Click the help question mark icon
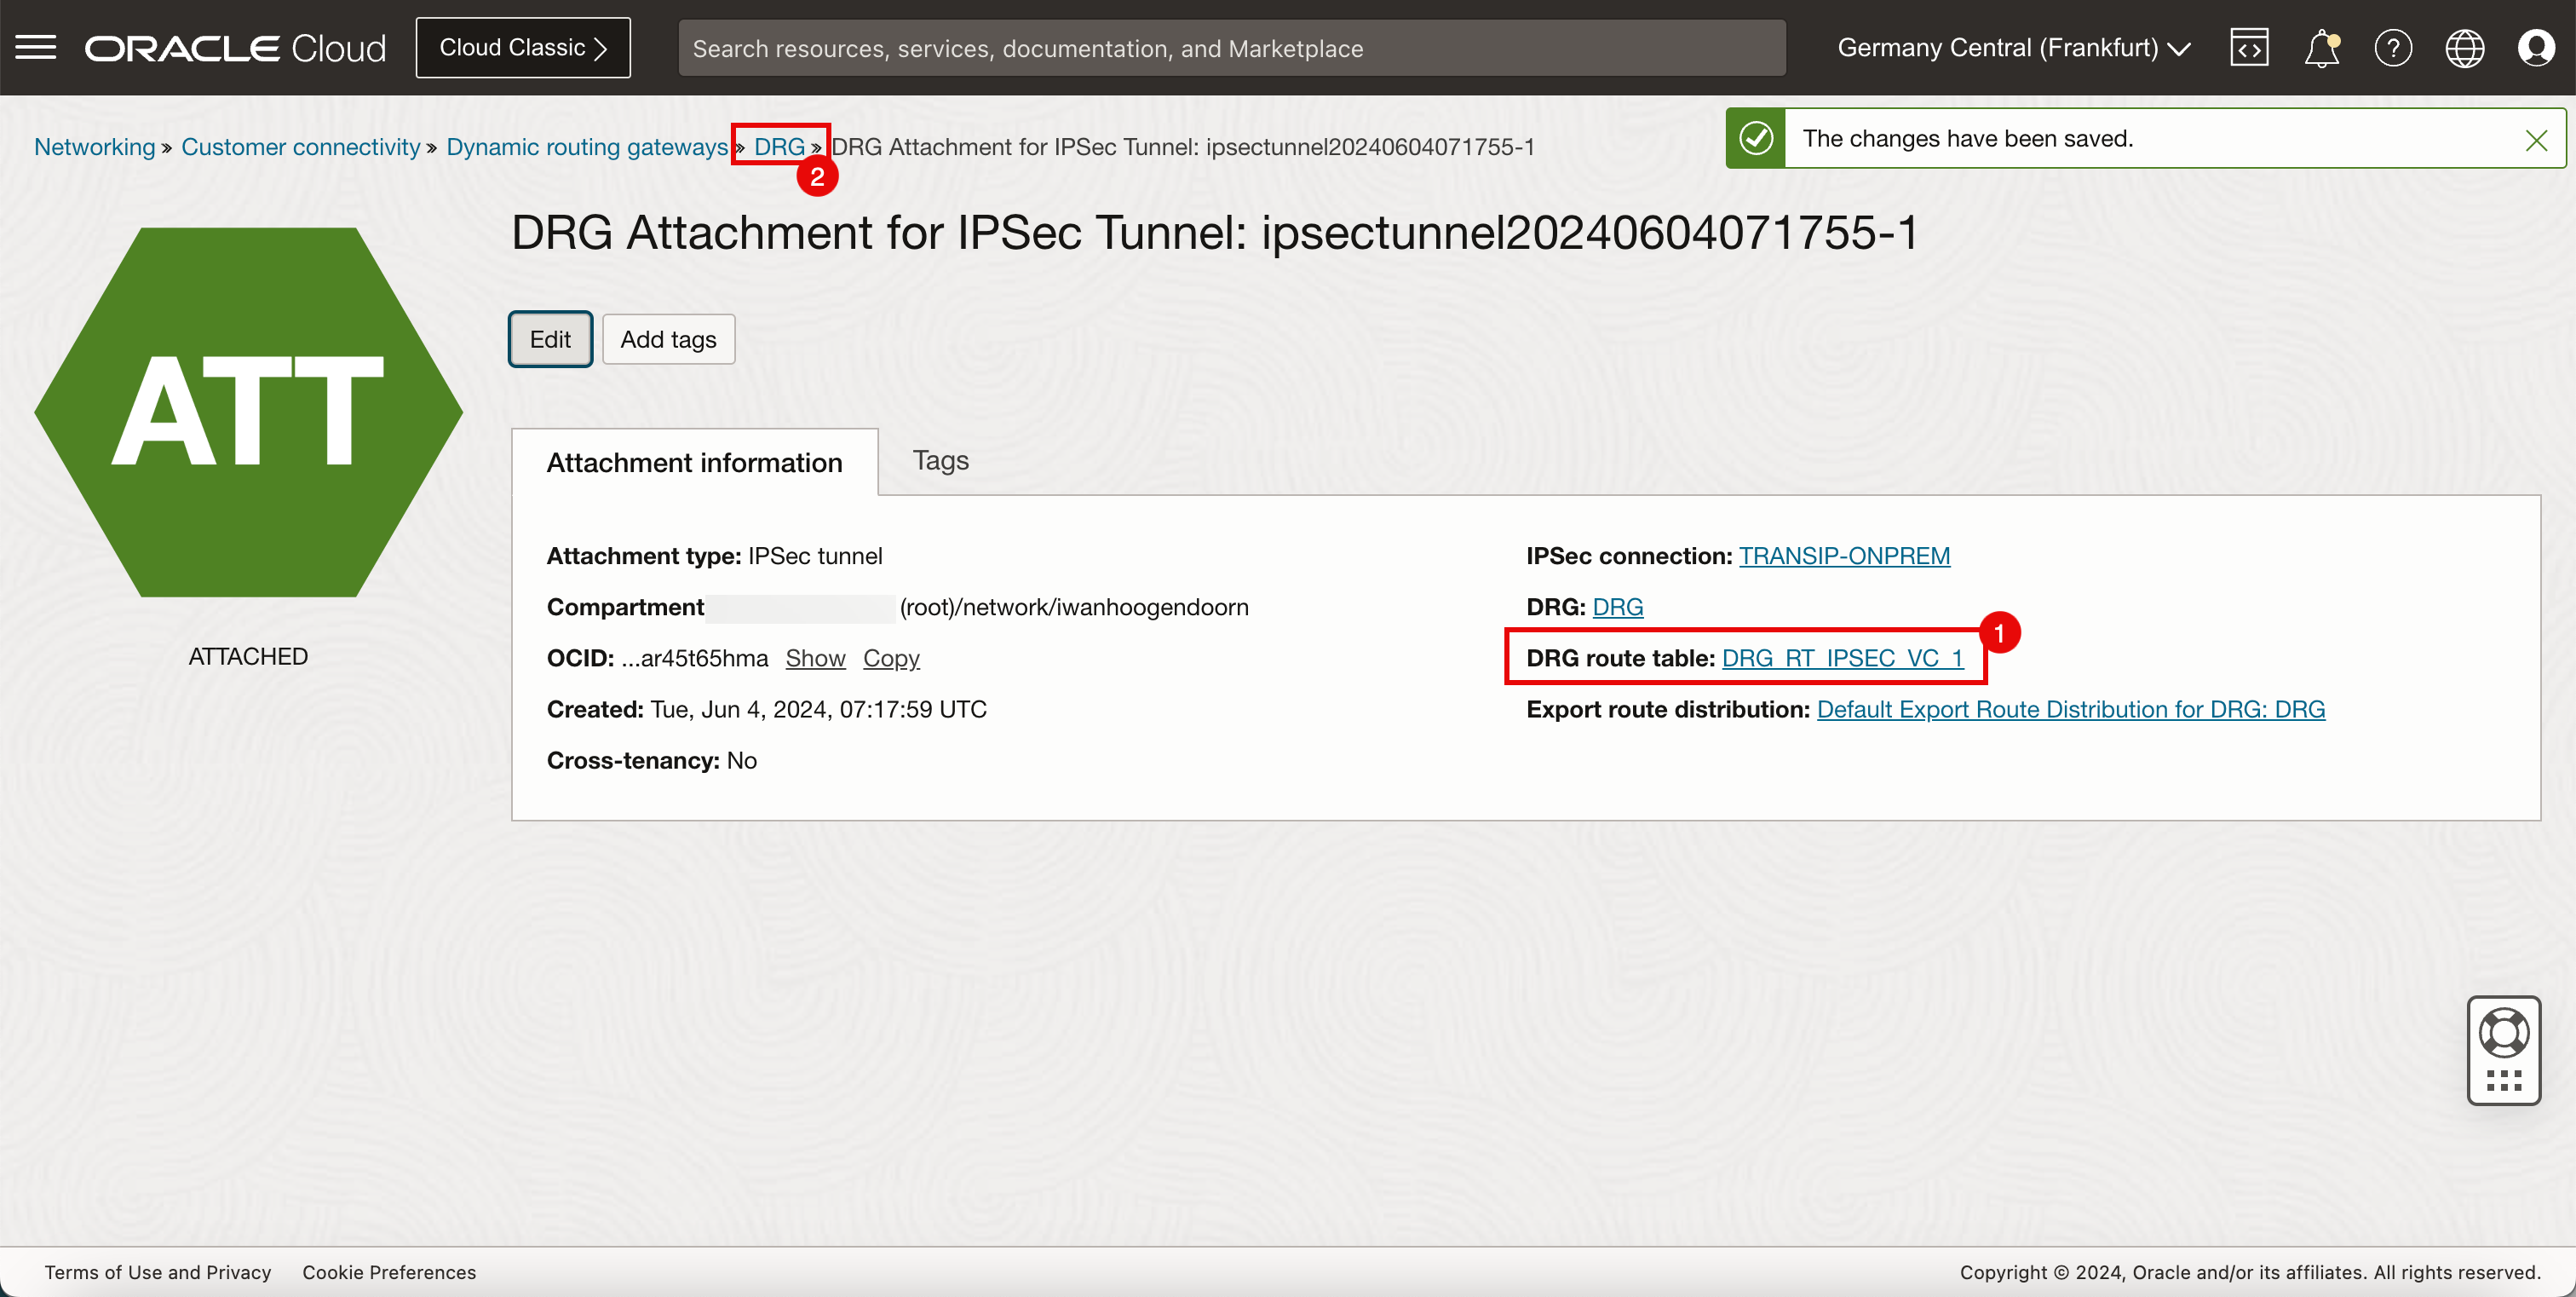The height and width of the screenshot is (1297, 2576). pyautogui.click(x=2393, y=48)
